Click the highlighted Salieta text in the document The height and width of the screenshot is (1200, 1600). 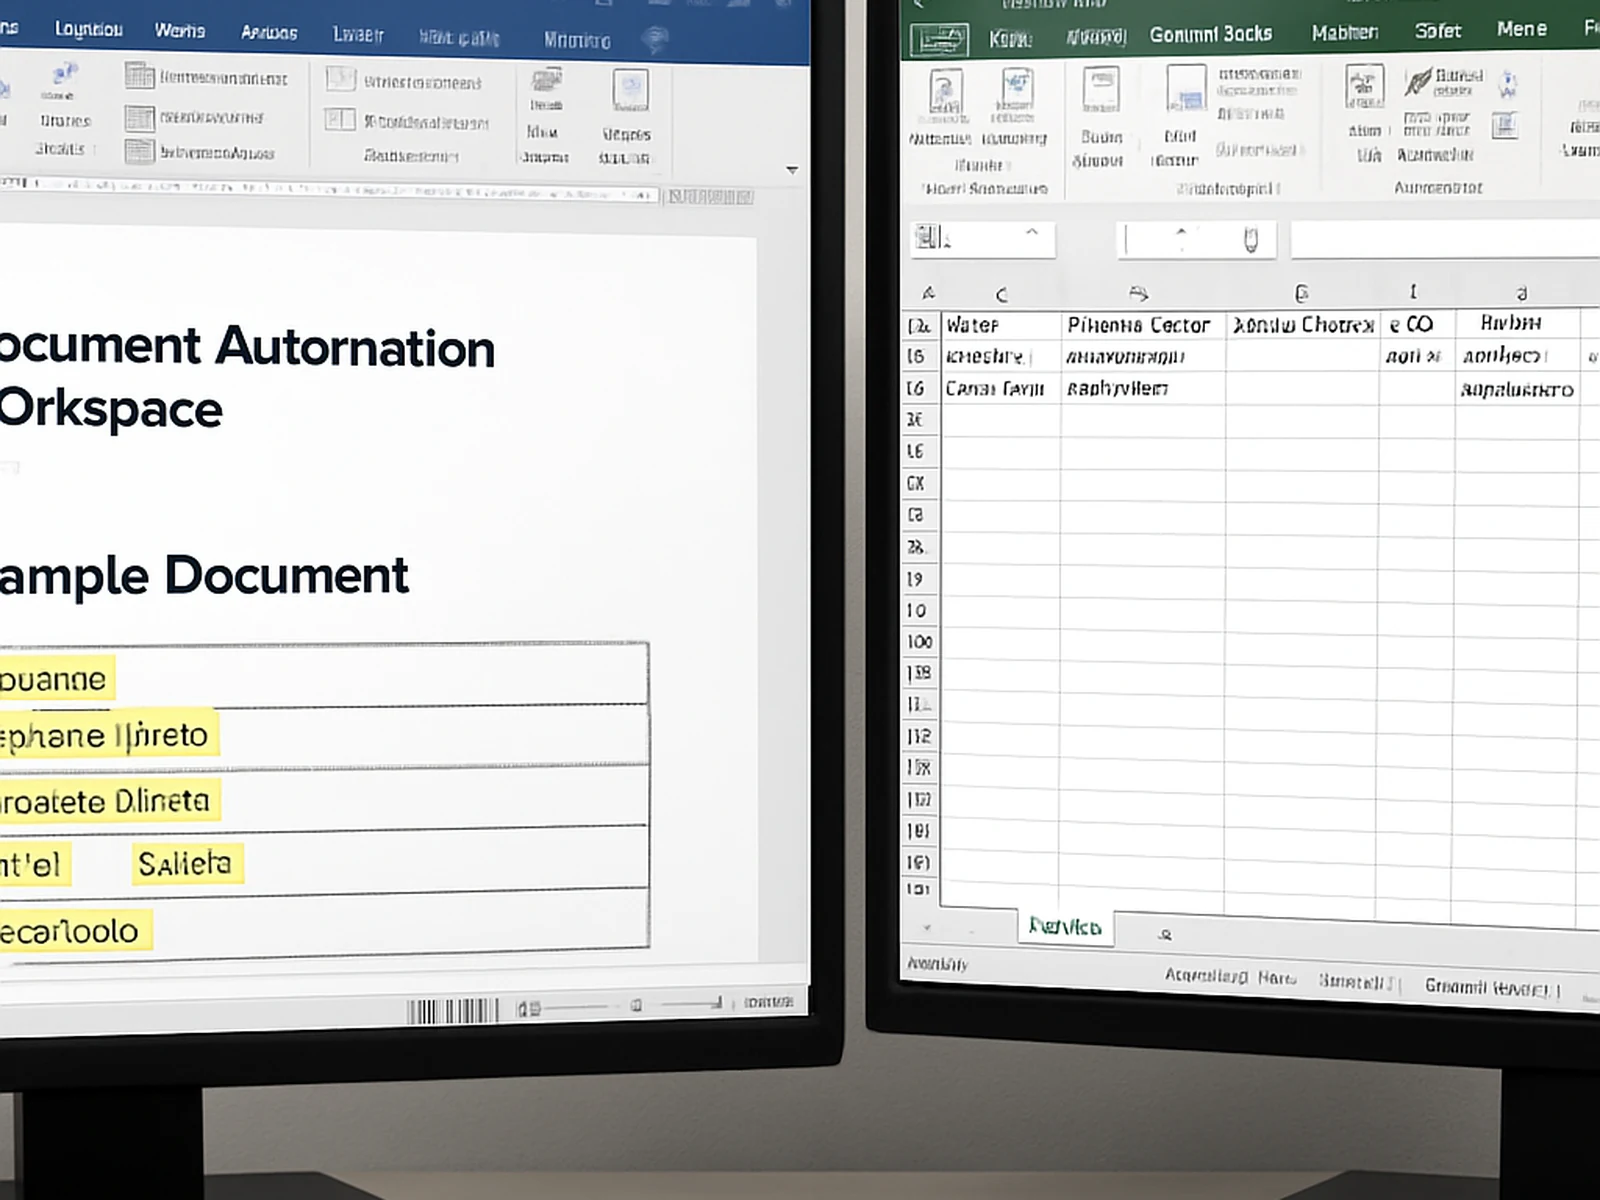[x=185, y=863]
